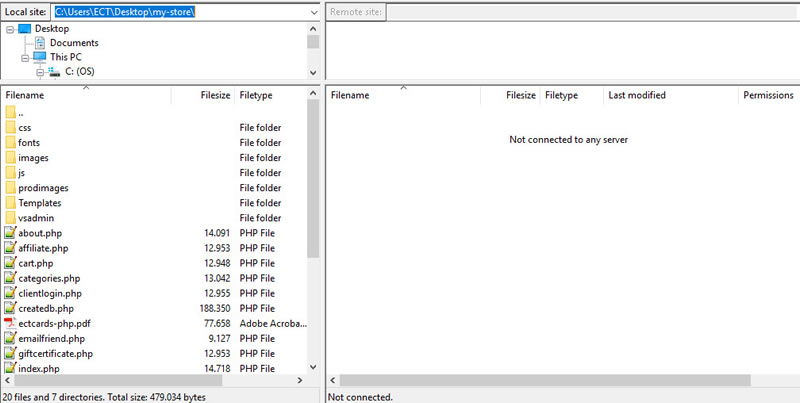The width and height of the screenshot is (800, 403).
Task: Click the vsadmin folder name
Action: pos(36,218)
